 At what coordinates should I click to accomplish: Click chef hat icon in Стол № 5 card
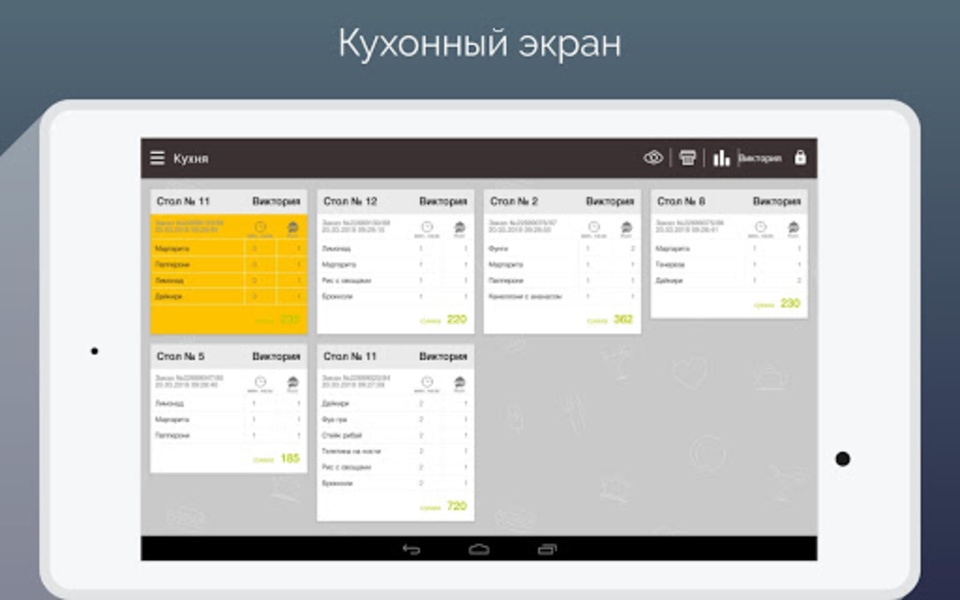pyautogui.click(x=293, y=384)
